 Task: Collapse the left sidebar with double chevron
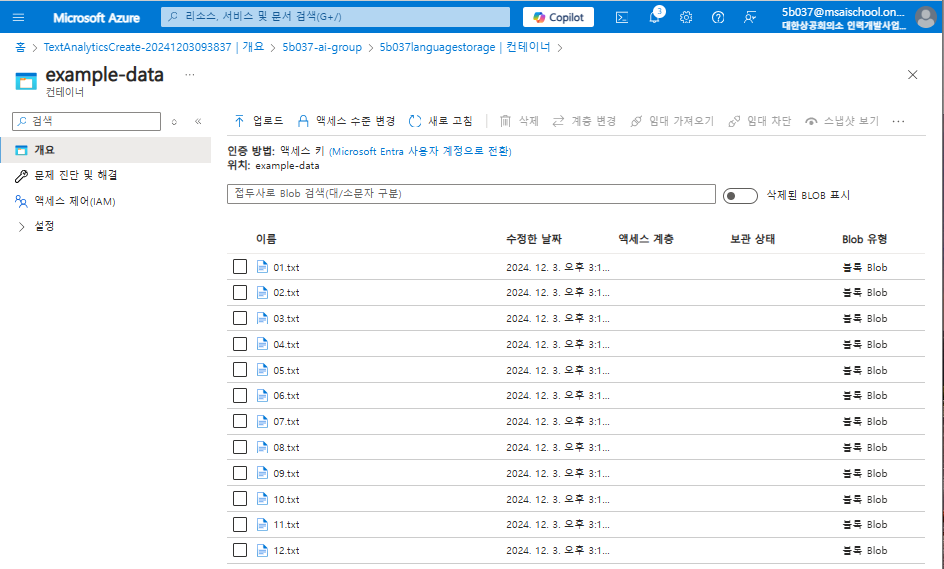point(198,122)
